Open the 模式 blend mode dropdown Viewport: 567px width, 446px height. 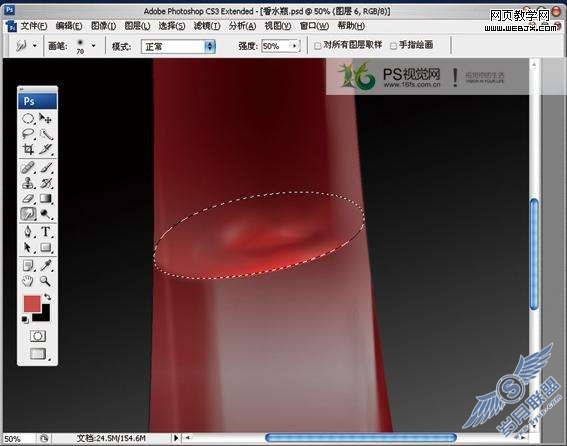pos(178,47)
